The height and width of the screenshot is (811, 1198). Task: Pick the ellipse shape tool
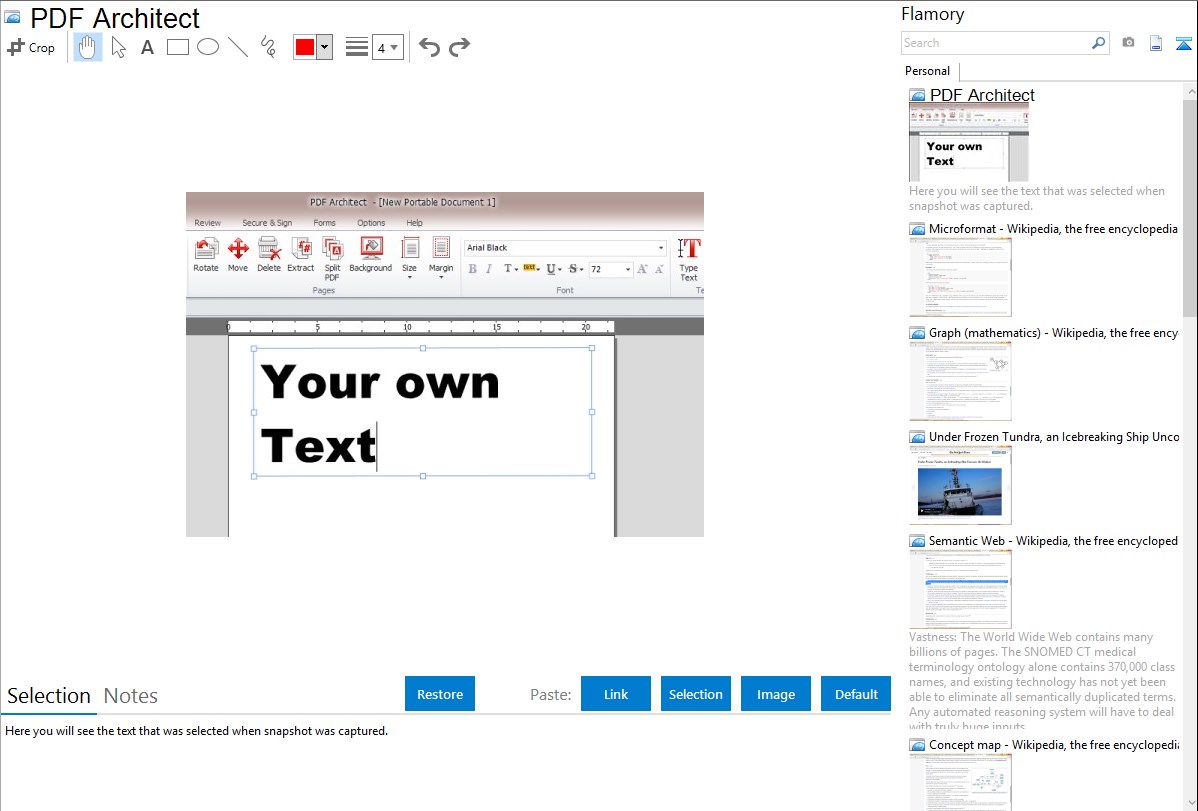[x=208, y=47]
